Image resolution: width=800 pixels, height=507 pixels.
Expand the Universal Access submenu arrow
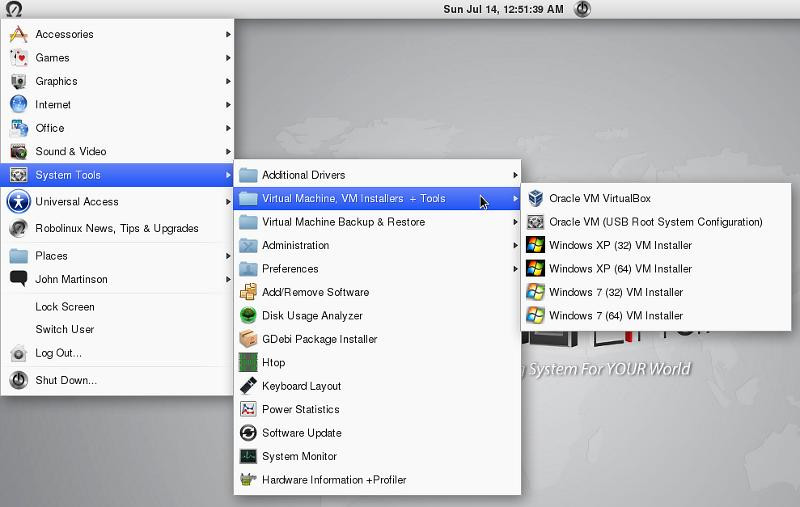pyautogui.click(x=228, y=201)
